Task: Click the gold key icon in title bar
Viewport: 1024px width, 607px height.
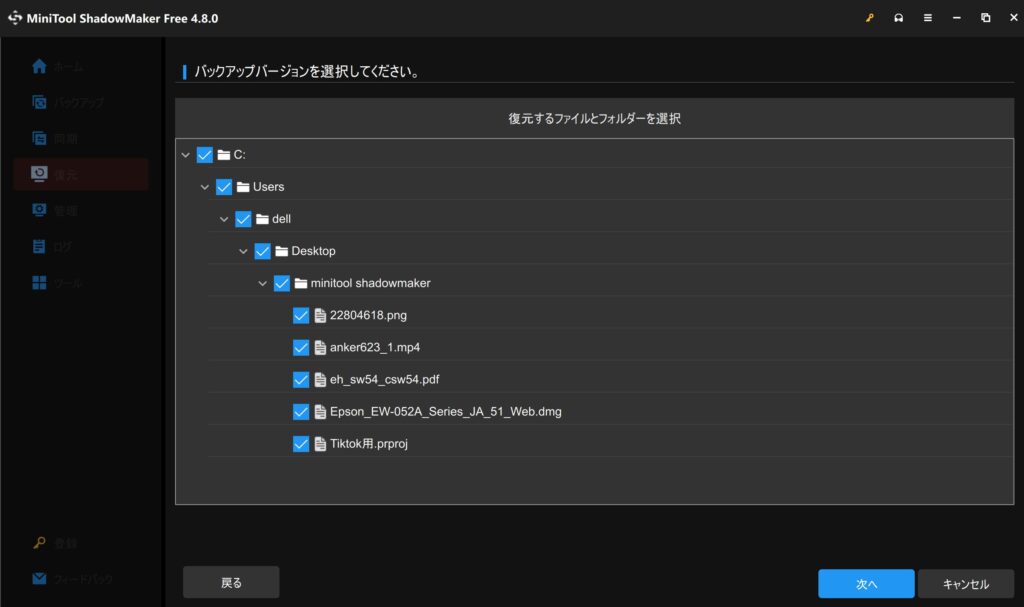Action: [870, 18]
